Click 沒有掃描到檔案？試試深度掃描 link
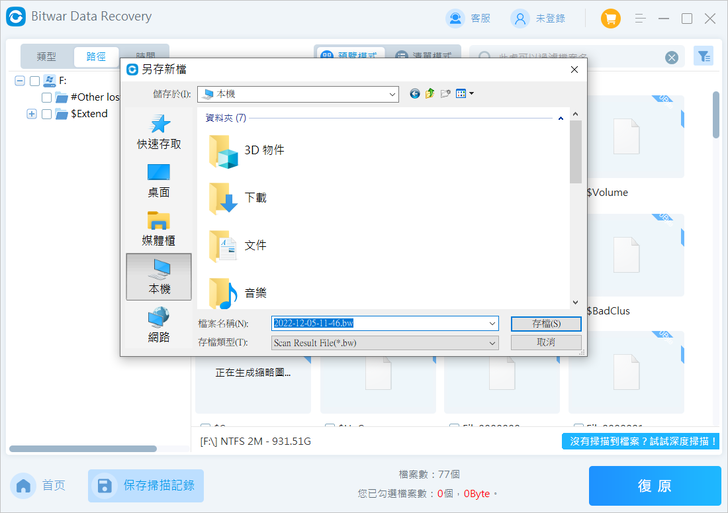 [x=641, y=442]
